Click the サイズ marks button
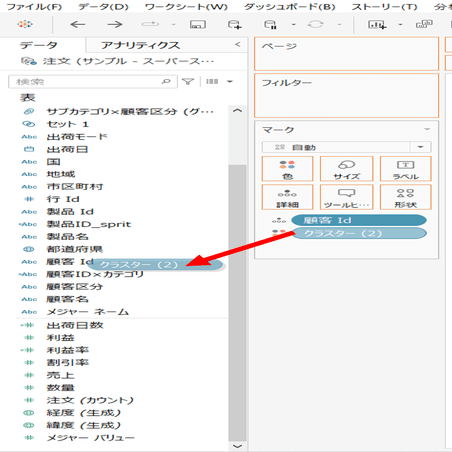The width and height of the screenshot is (452, 452). (x=347, y=169)
